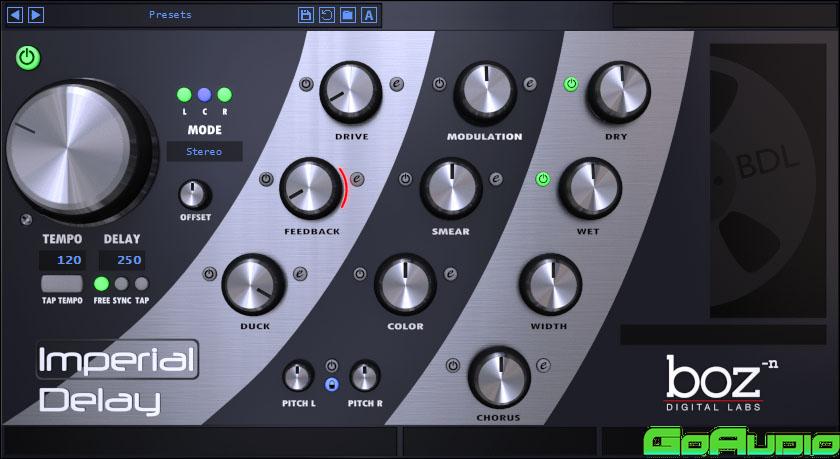
Task: Click the Width knob
Action: point(550,284)
